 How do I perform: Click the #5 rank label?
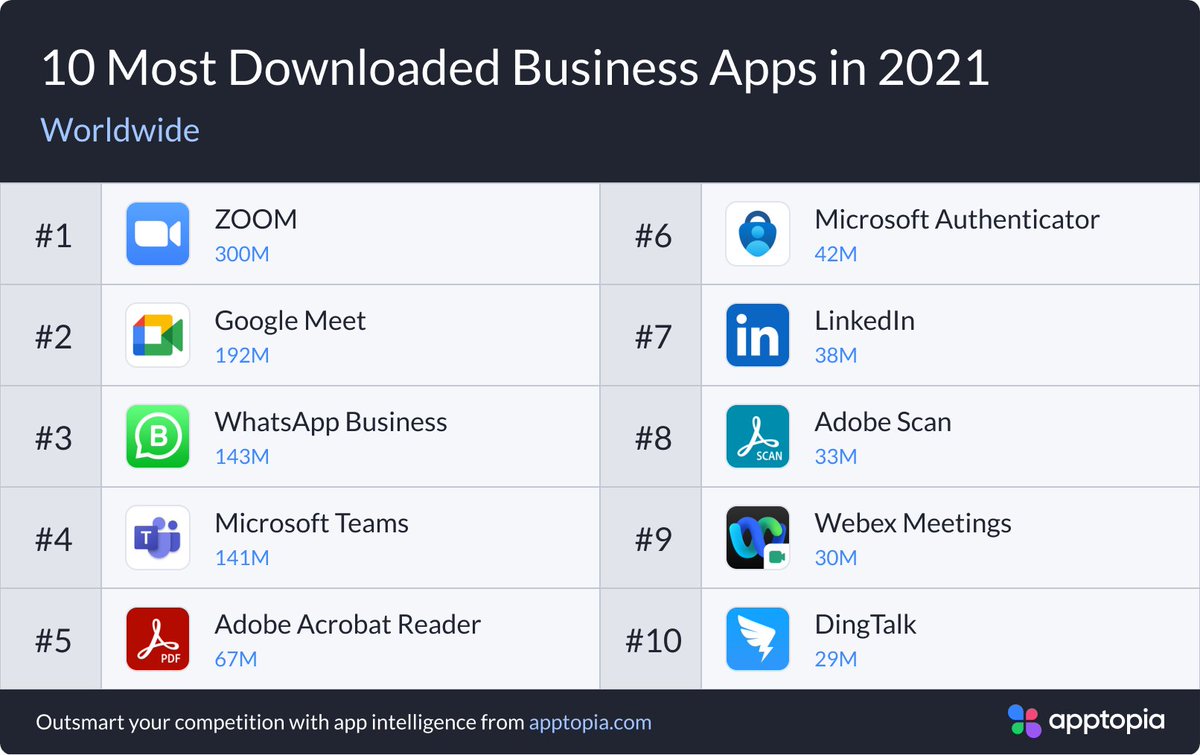coord(53,641)
